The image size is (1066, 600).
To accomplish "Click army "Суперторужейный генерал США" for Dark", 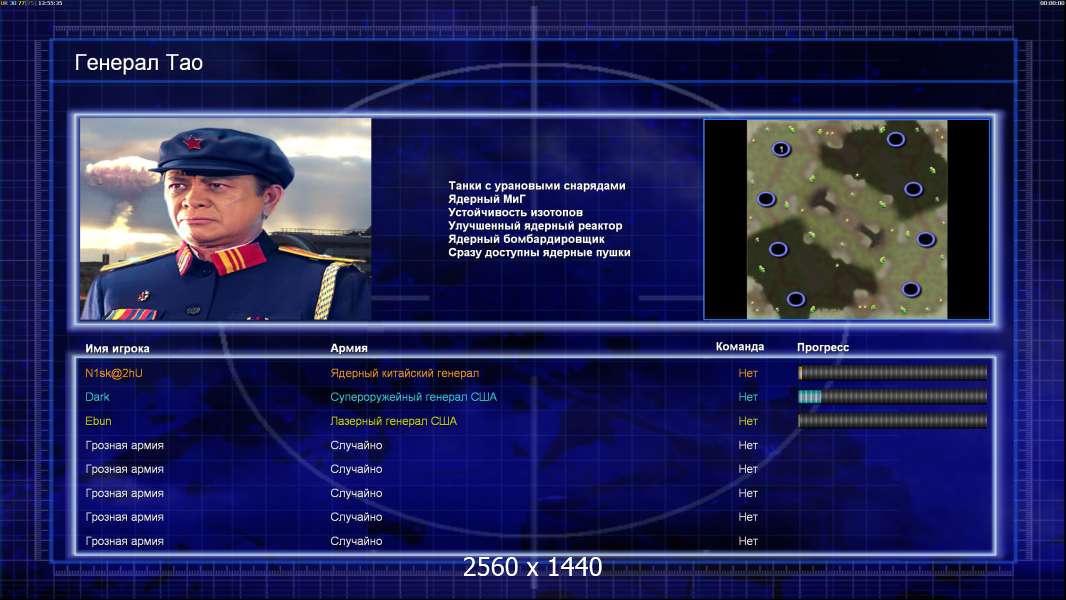I will (413, 397).
